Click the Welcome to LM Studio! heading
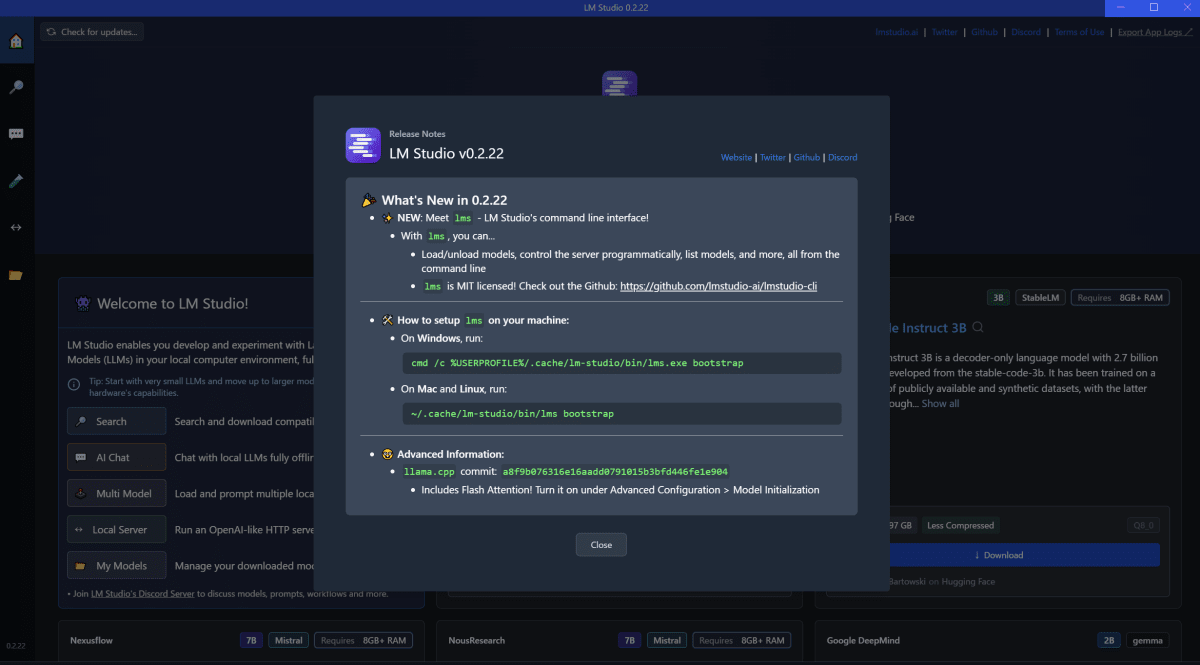The image size is (1200, 665). click(174, 303)
